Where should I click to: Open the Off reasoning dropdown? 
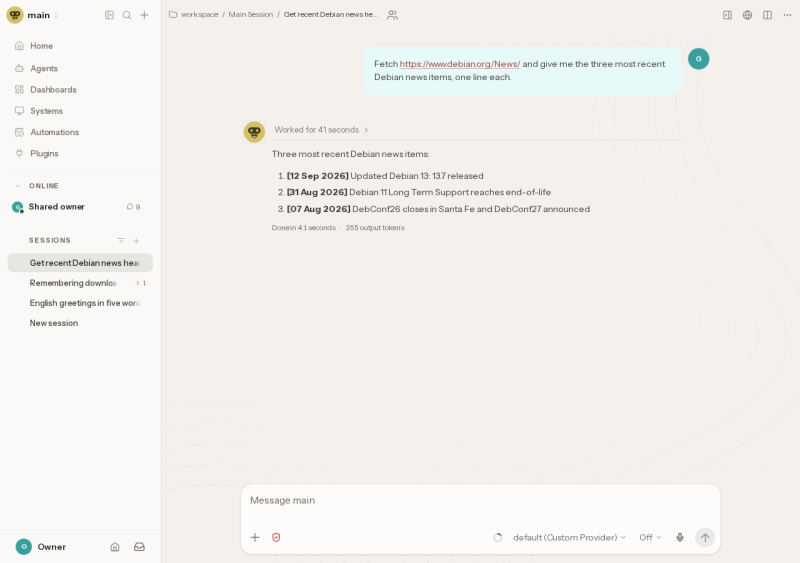(x=650, y=537)
